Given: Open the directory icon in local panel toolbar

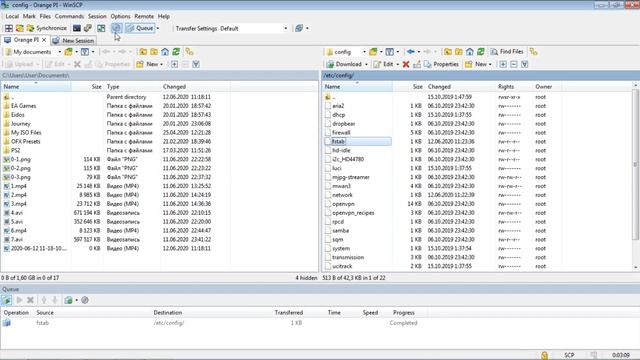Looking at the screenshot, I should 68,52.
